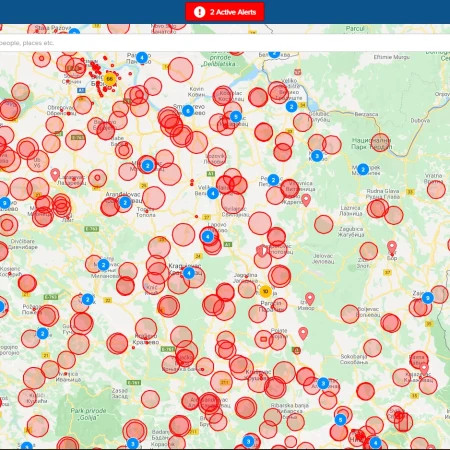Select the yellow cluster marker labeled 10
Image resolution: width=450 pixels, height=450 pixels.
265,291
